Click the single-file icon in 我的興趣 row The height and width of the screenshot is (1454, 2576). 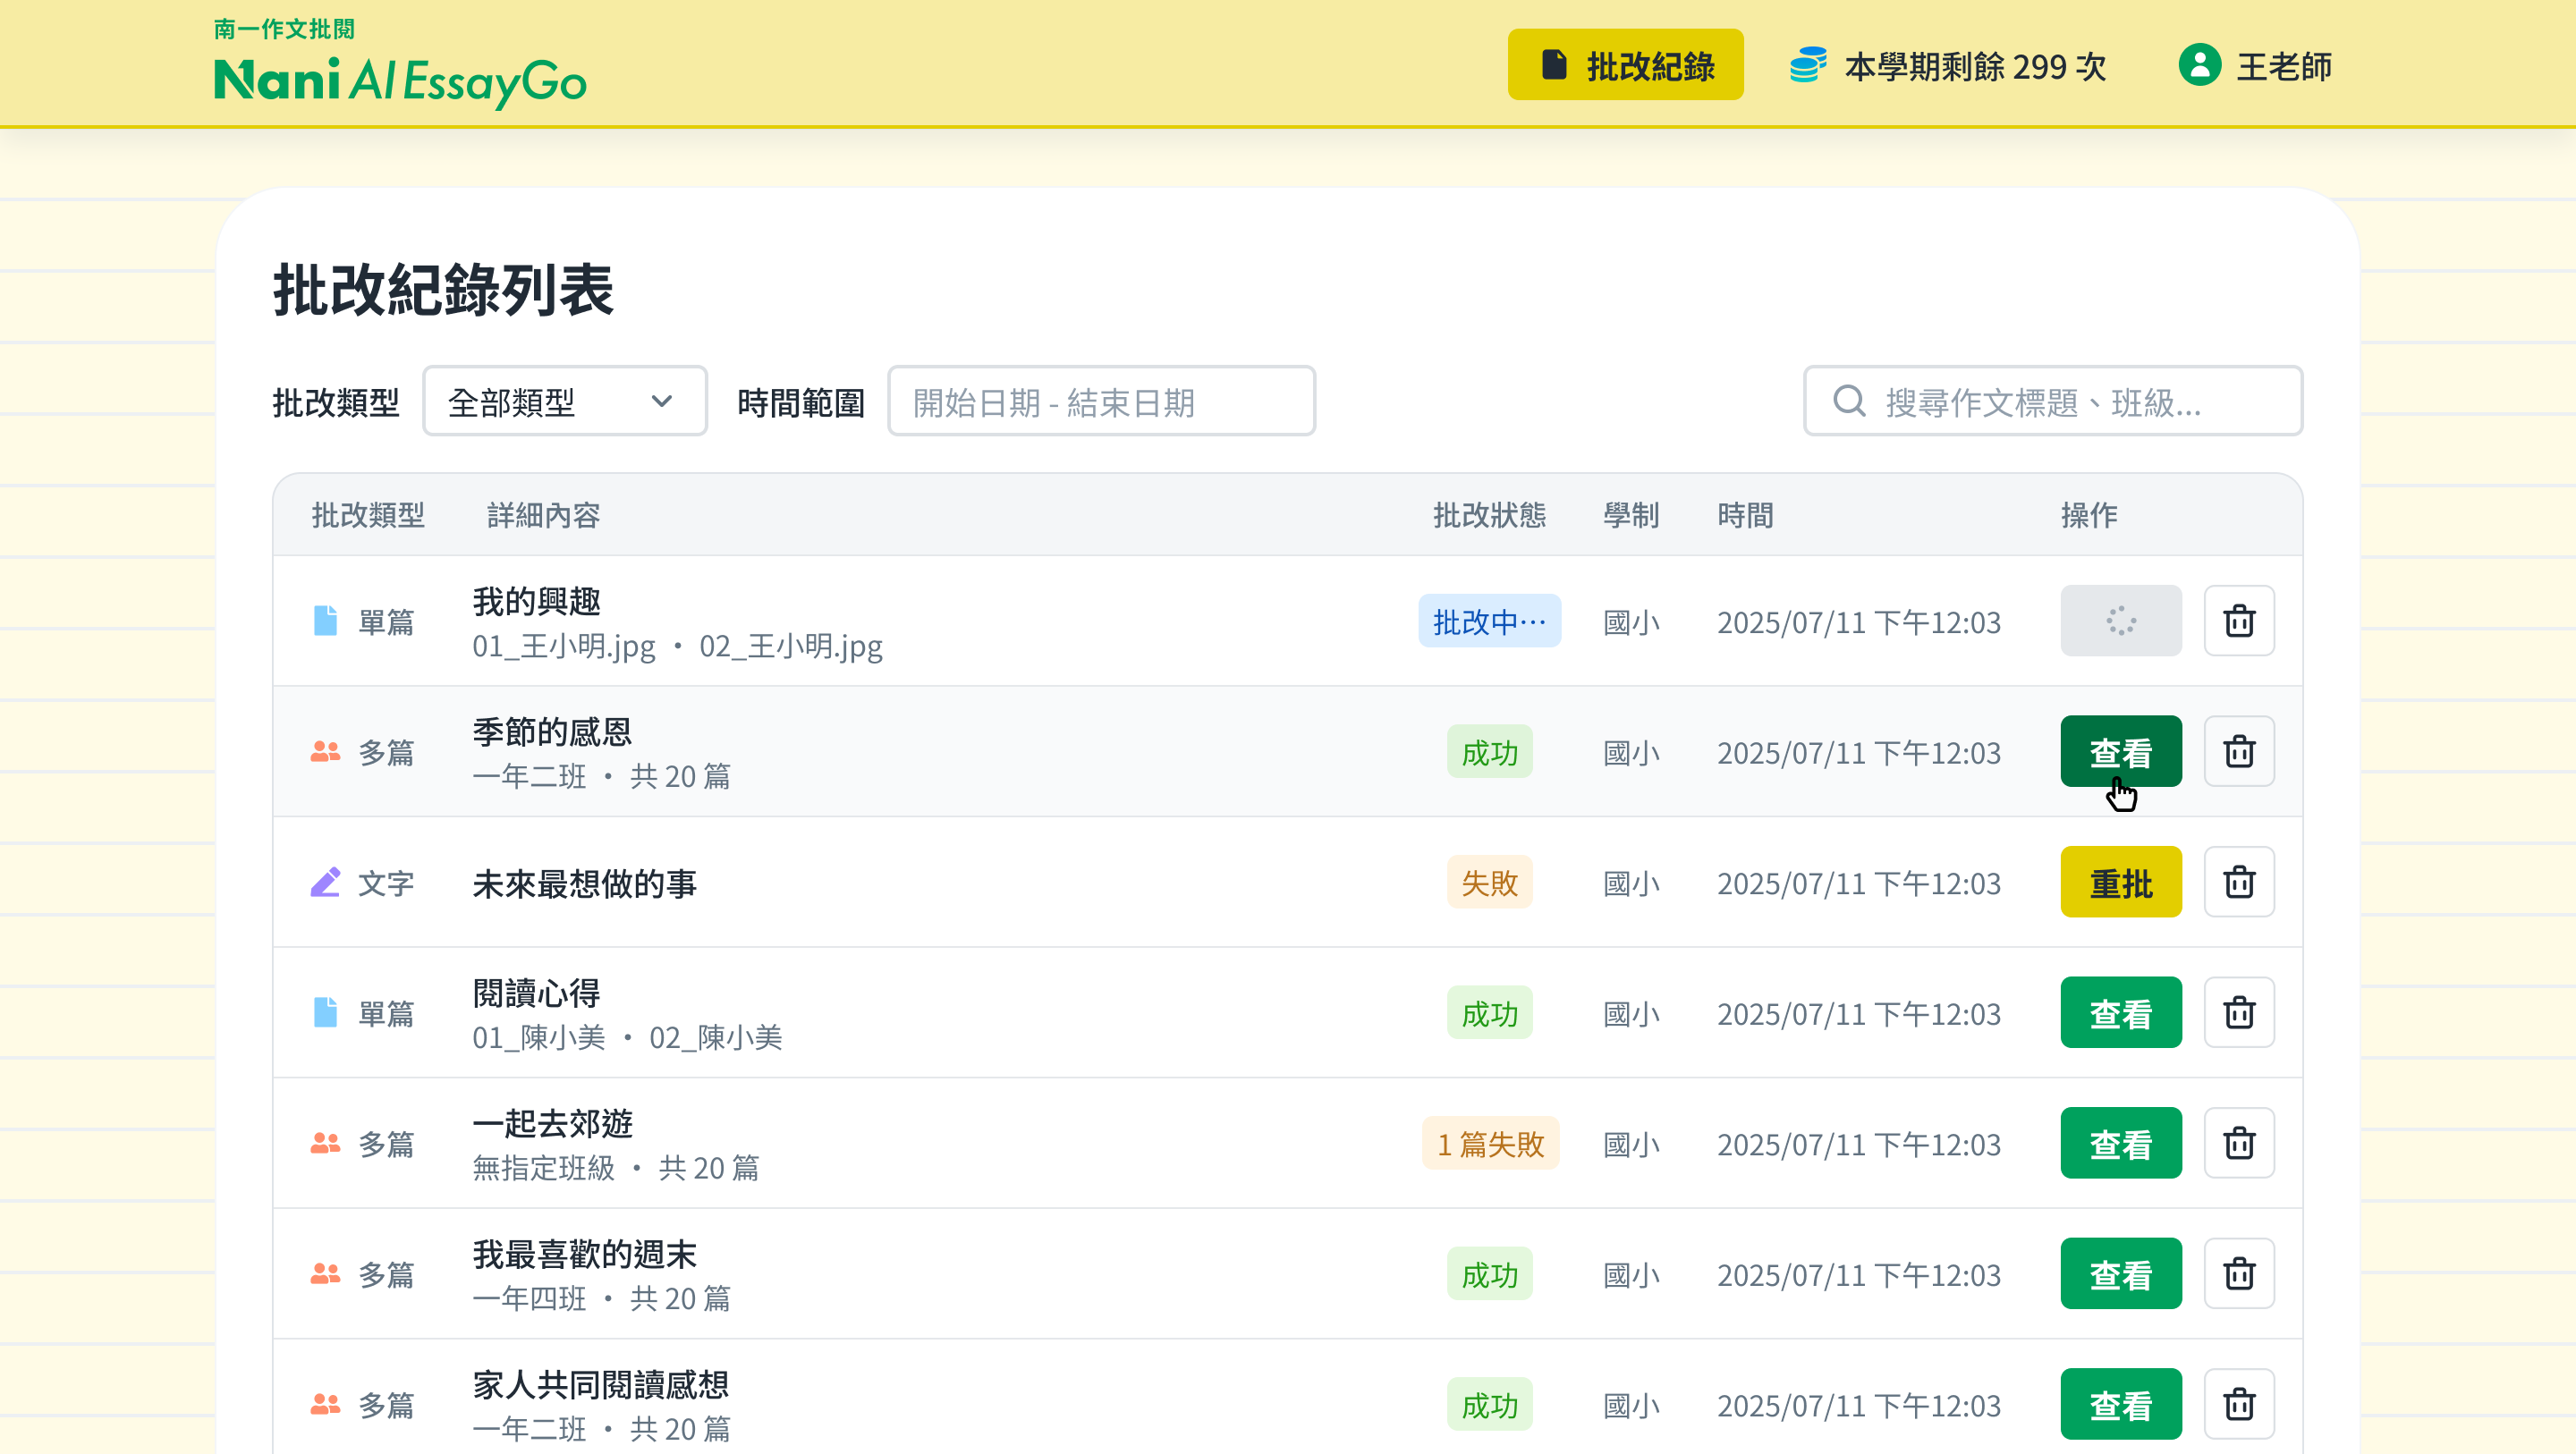[x=325, y=621]
